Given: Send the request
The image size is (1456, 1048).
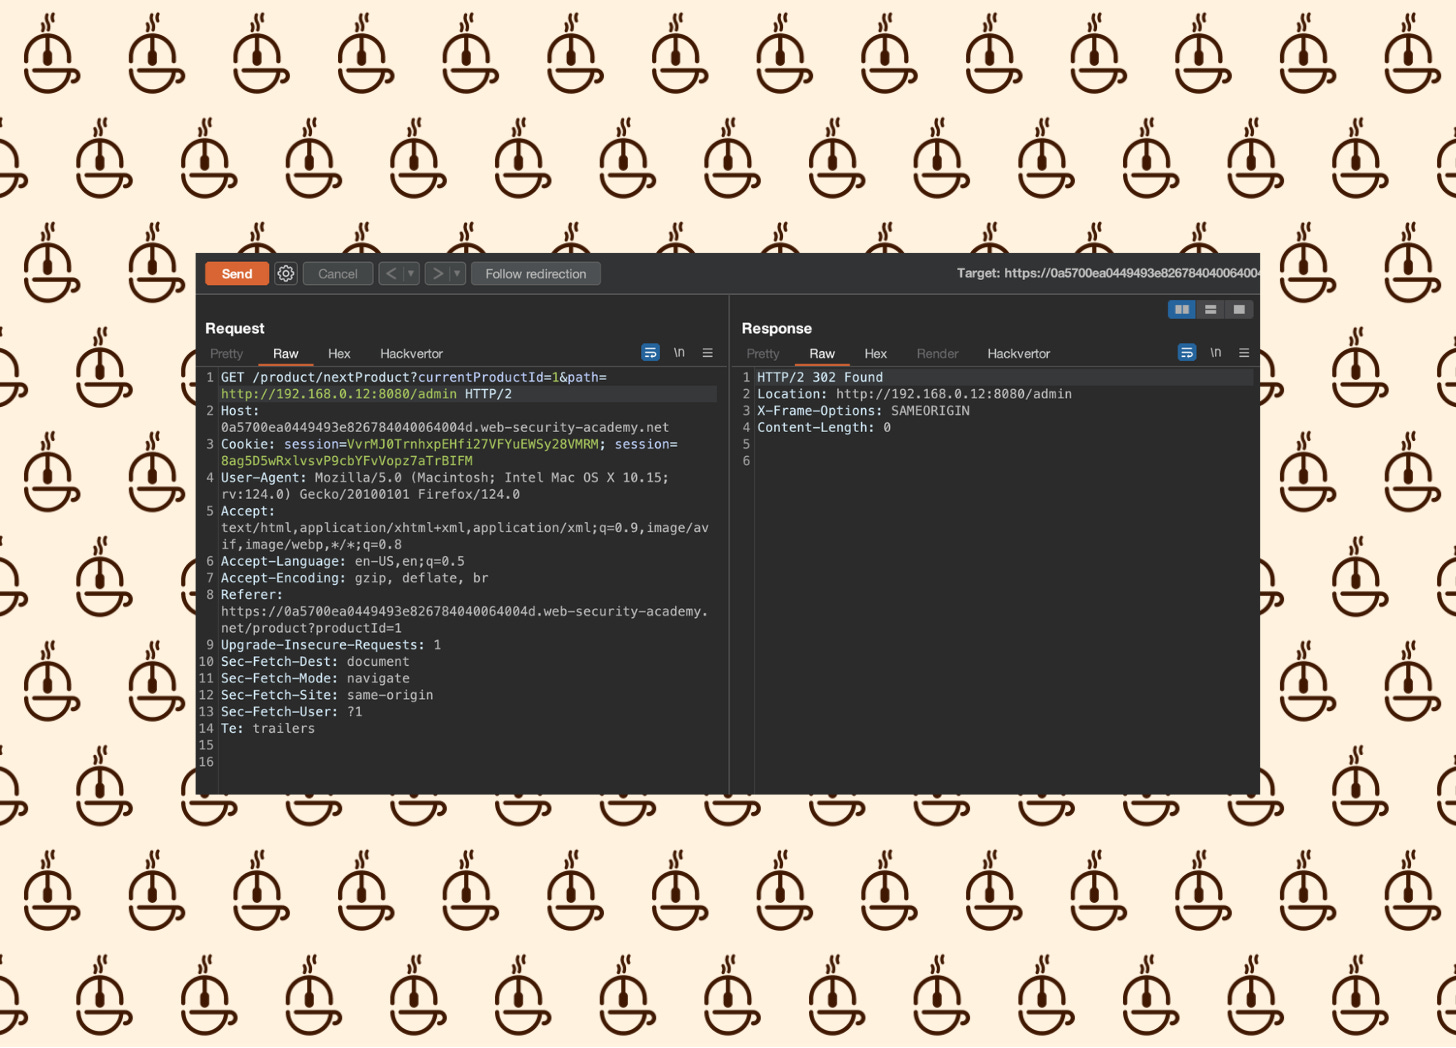Looking at the screenshot, I should (x=237, y=274).
